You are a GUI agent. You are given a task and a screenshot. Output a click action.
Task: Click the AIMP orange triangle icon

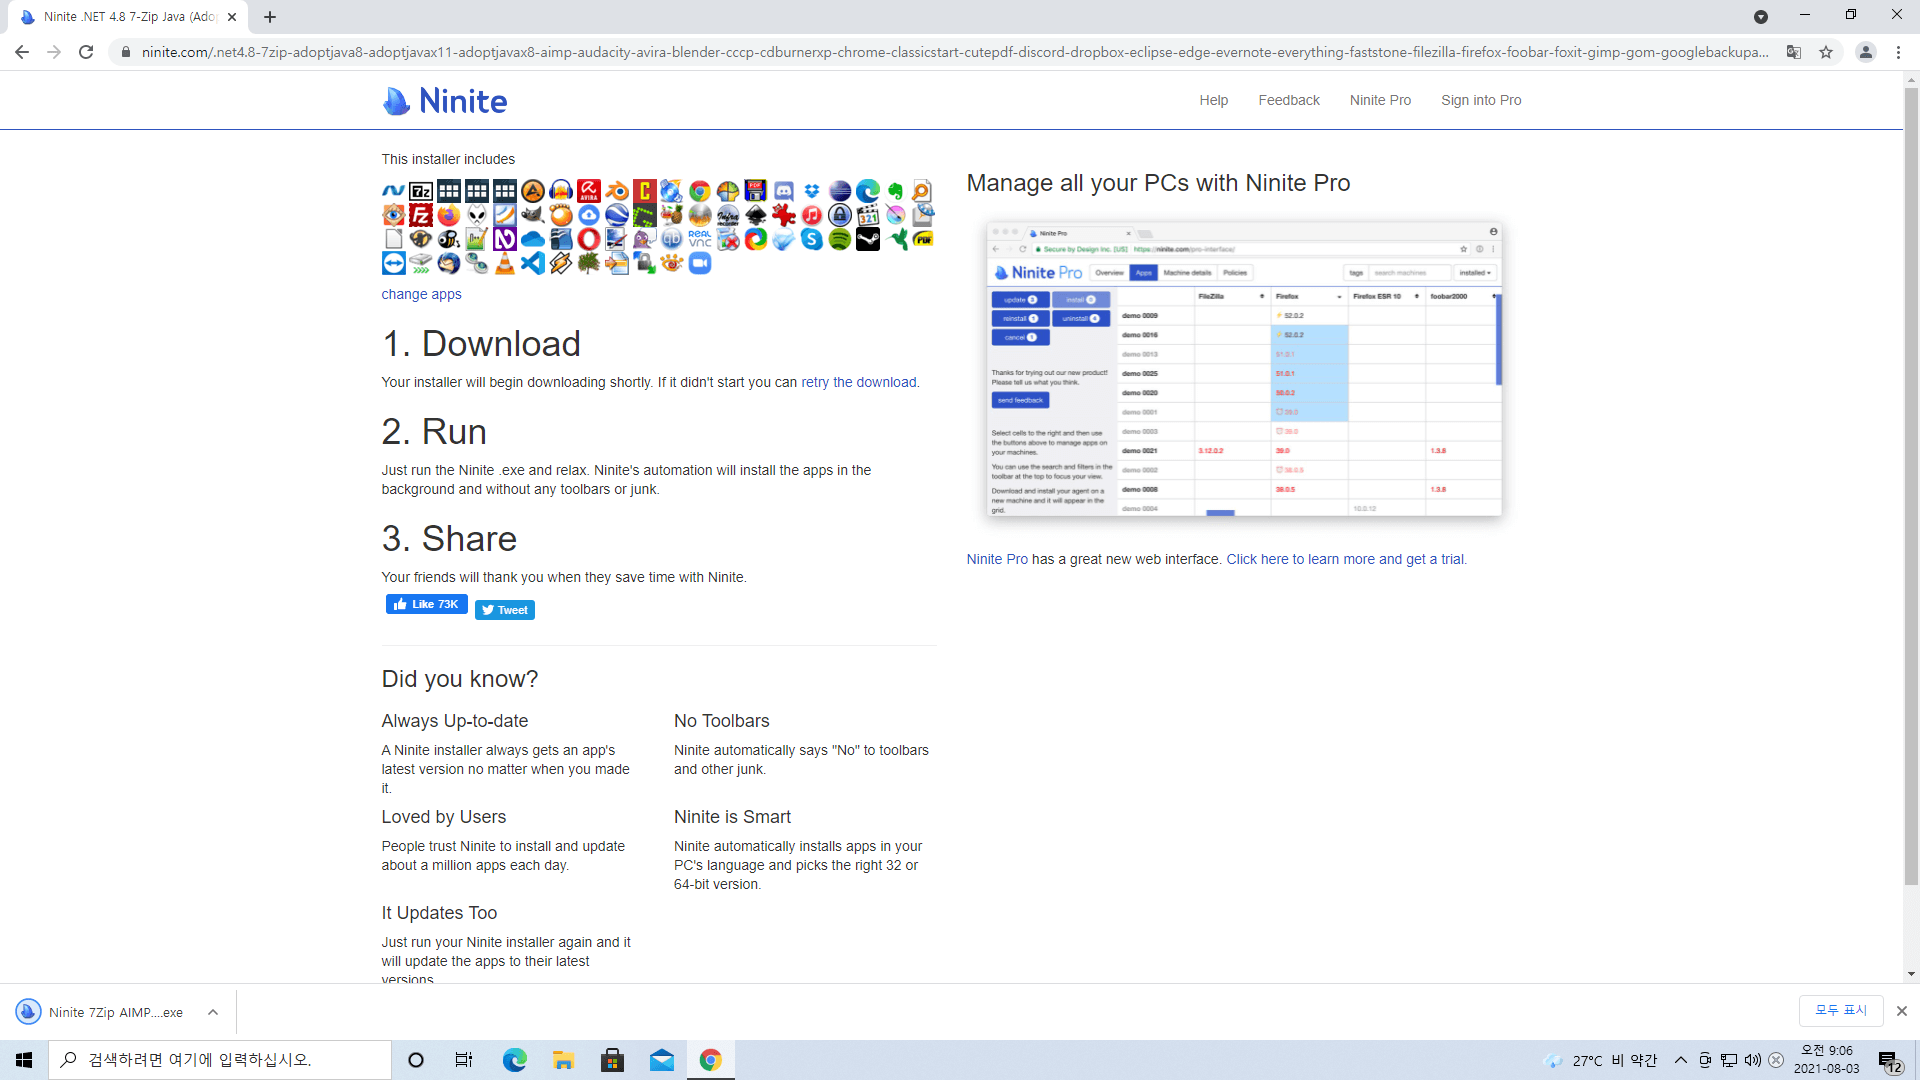(533, 191)
